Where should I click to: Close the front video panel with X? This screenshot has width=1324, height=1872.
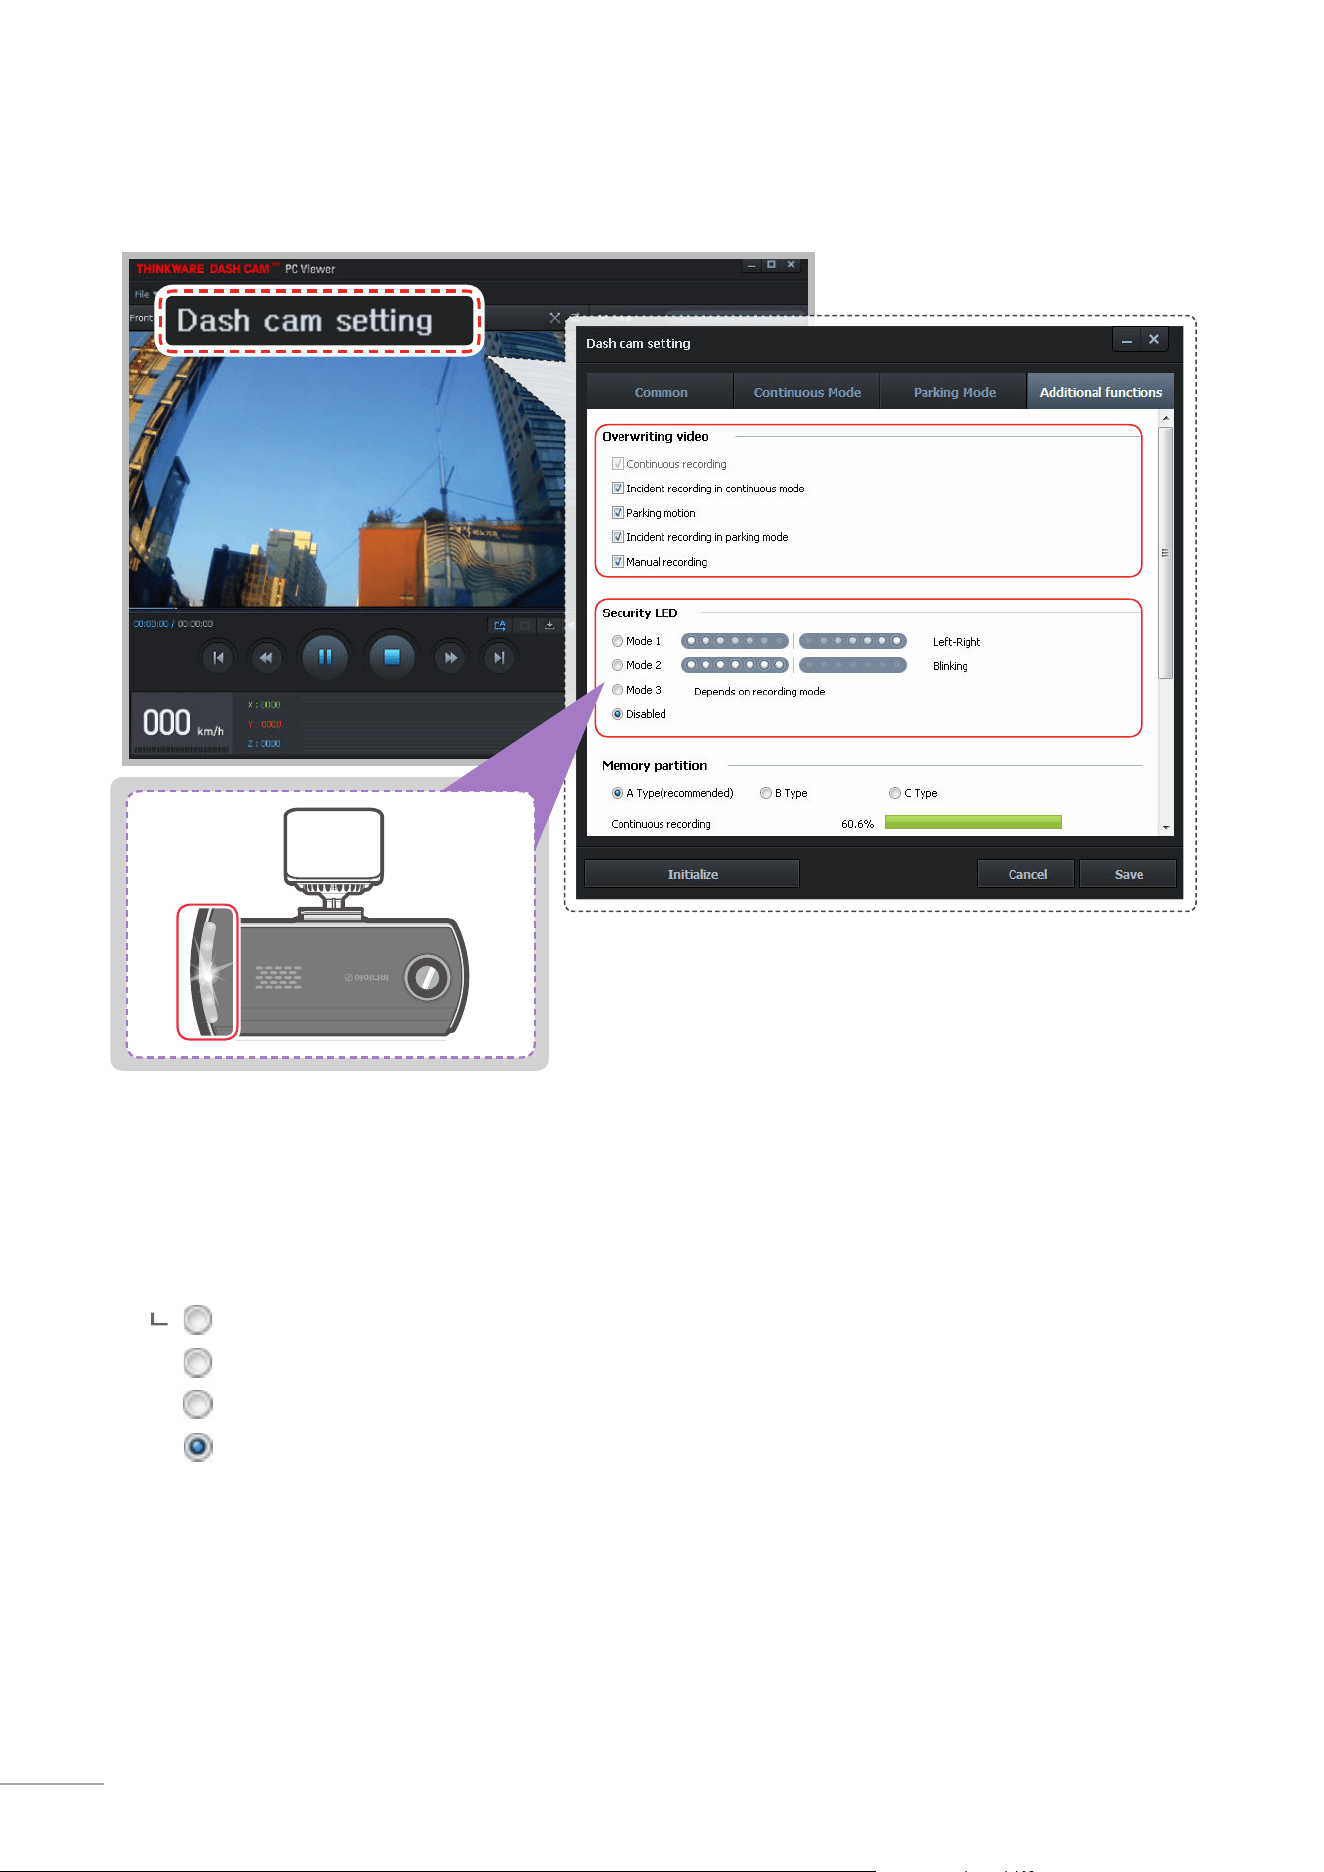[554, 318]
